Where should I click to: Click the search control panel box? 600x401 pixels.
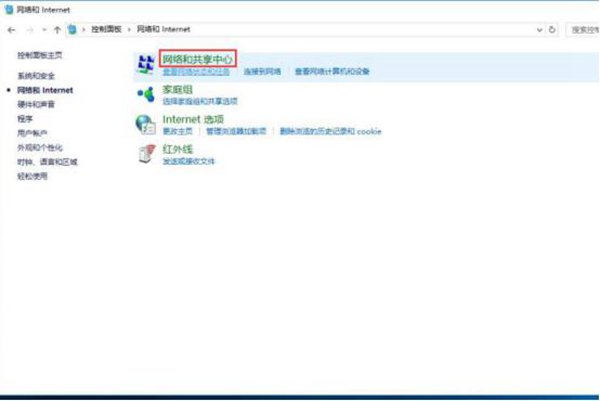(583, 30)
